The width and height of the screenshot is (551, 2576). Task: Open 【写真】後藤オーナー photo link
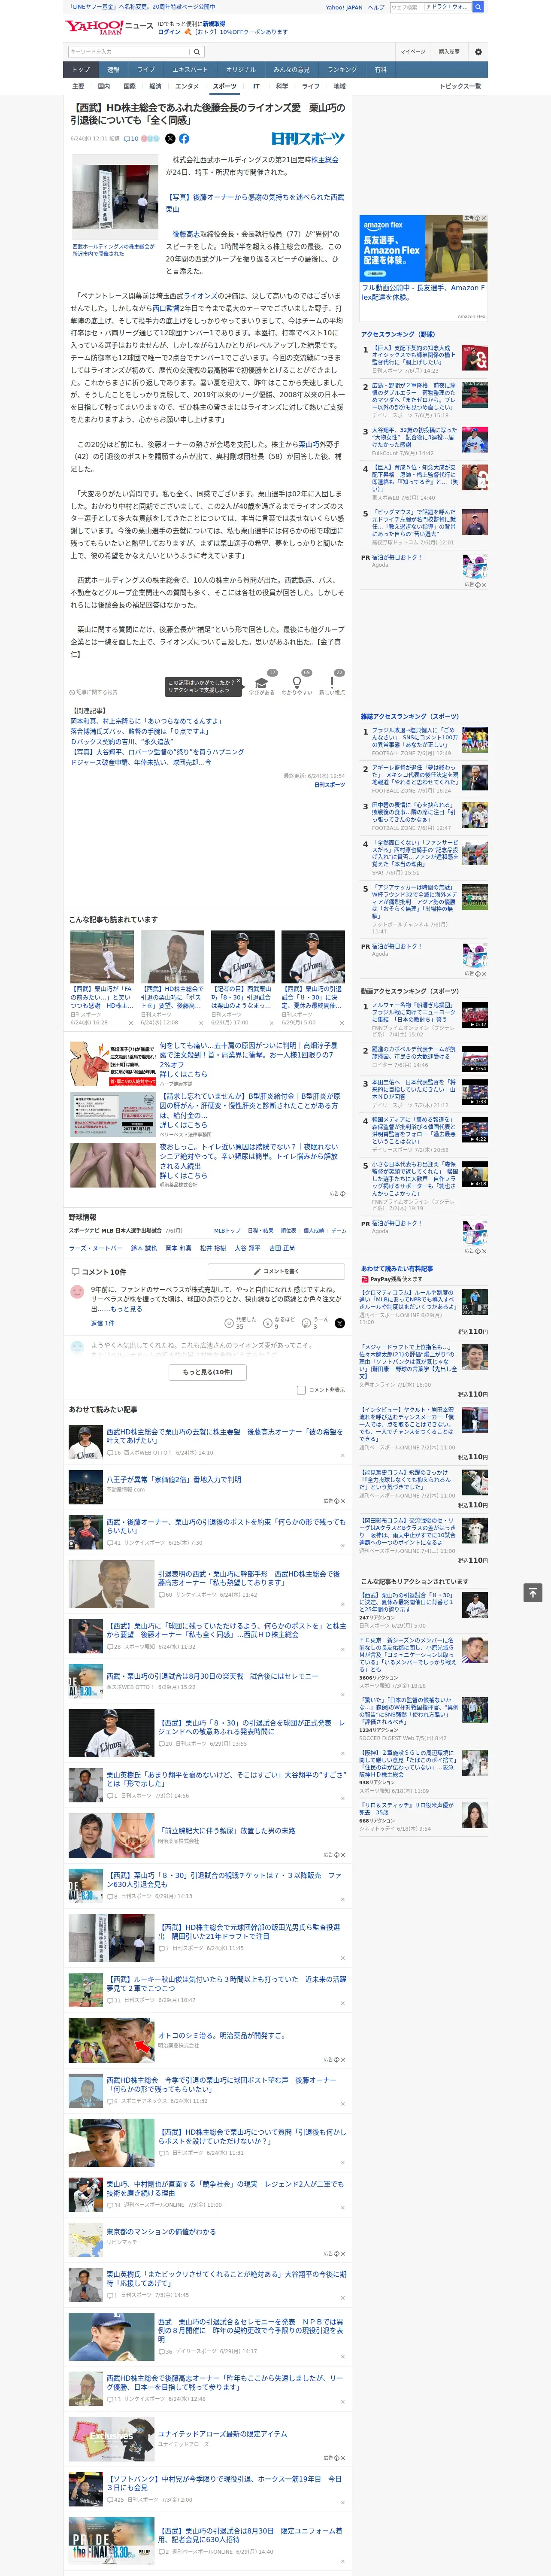pyautogui.click(x=254, y=203)
